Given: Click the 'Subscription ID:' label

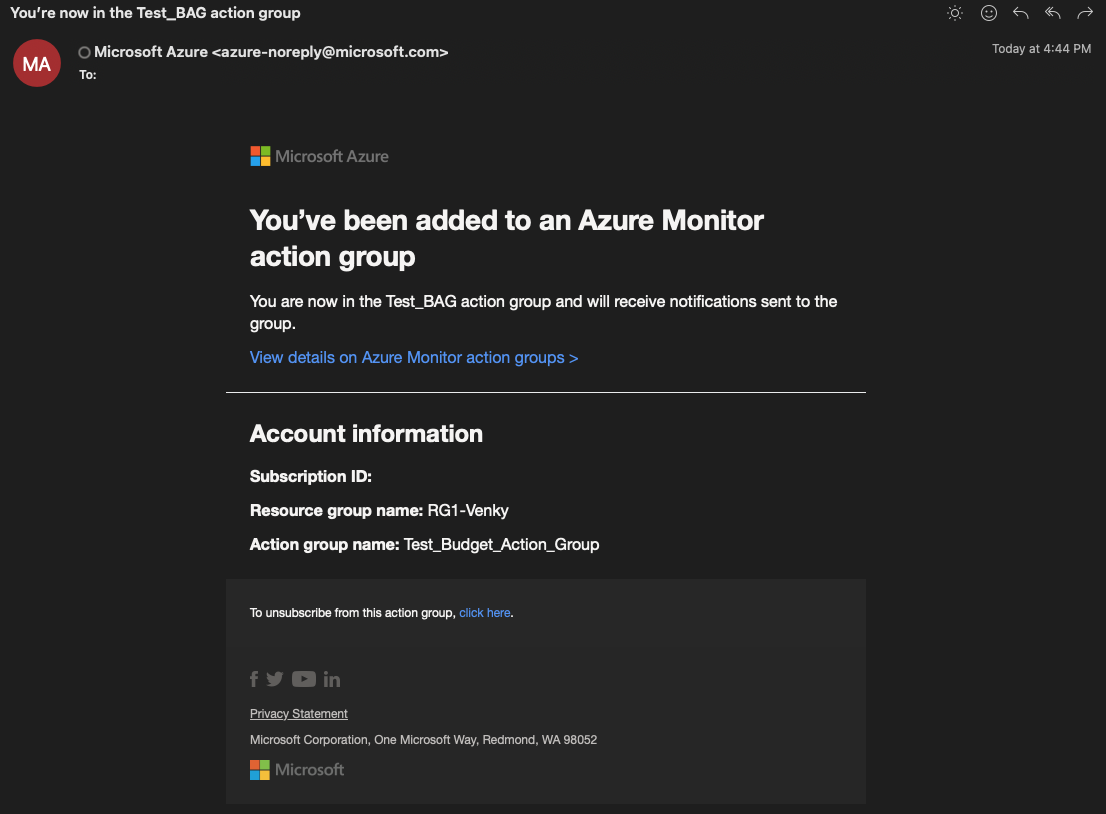Looking at the screenshot, I should click(310, 476).
